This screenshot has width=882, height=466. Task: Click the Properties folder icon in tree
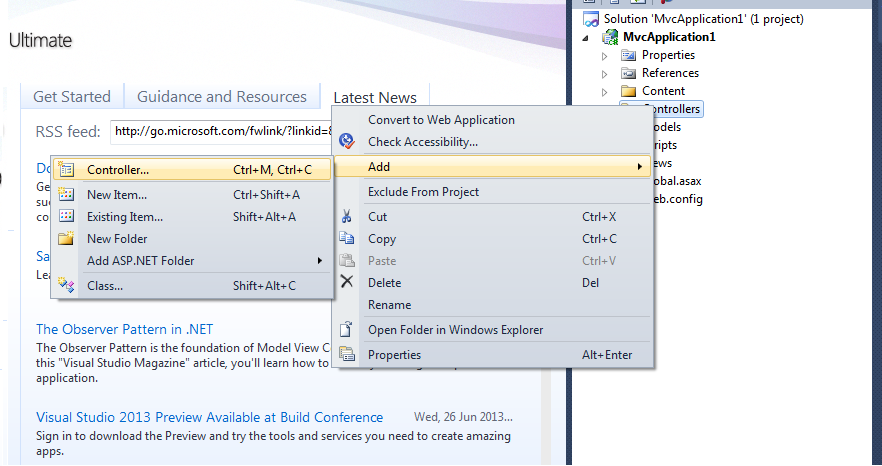(x=628, y=55)
